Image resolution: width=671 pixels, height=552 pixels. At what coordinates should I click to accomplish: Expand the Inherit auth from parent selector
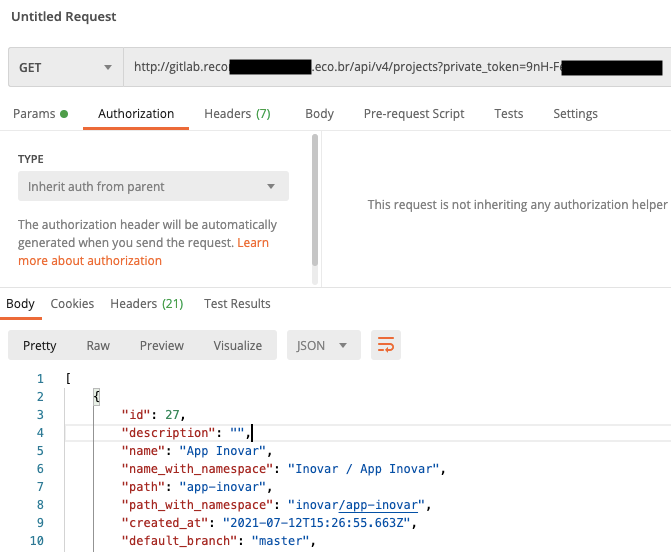point(153,186)
